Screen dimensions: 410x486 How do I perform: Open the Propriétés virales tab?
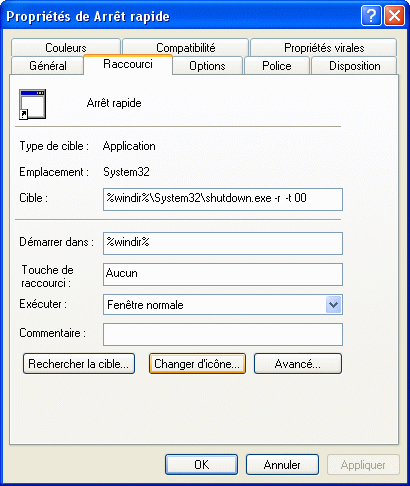coord(324,48)
